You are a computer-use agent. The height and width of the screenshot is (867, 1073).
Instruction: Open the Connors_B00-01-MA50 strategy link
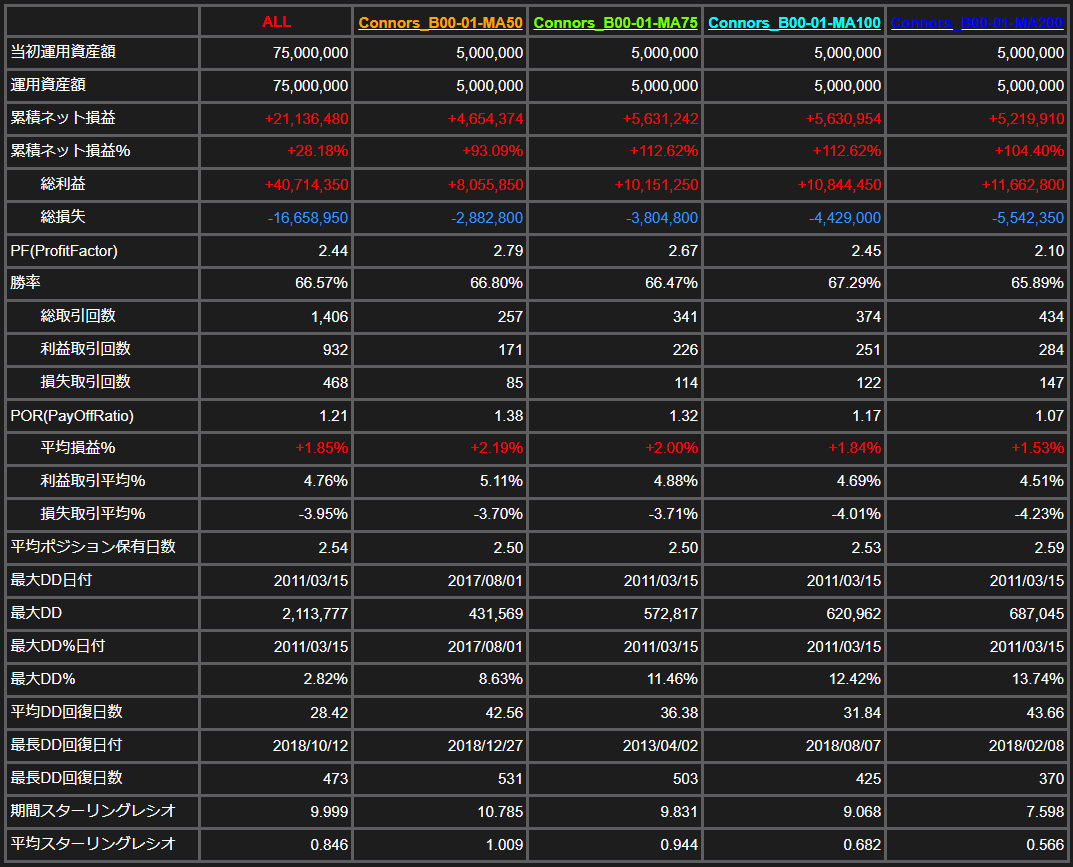440,23
